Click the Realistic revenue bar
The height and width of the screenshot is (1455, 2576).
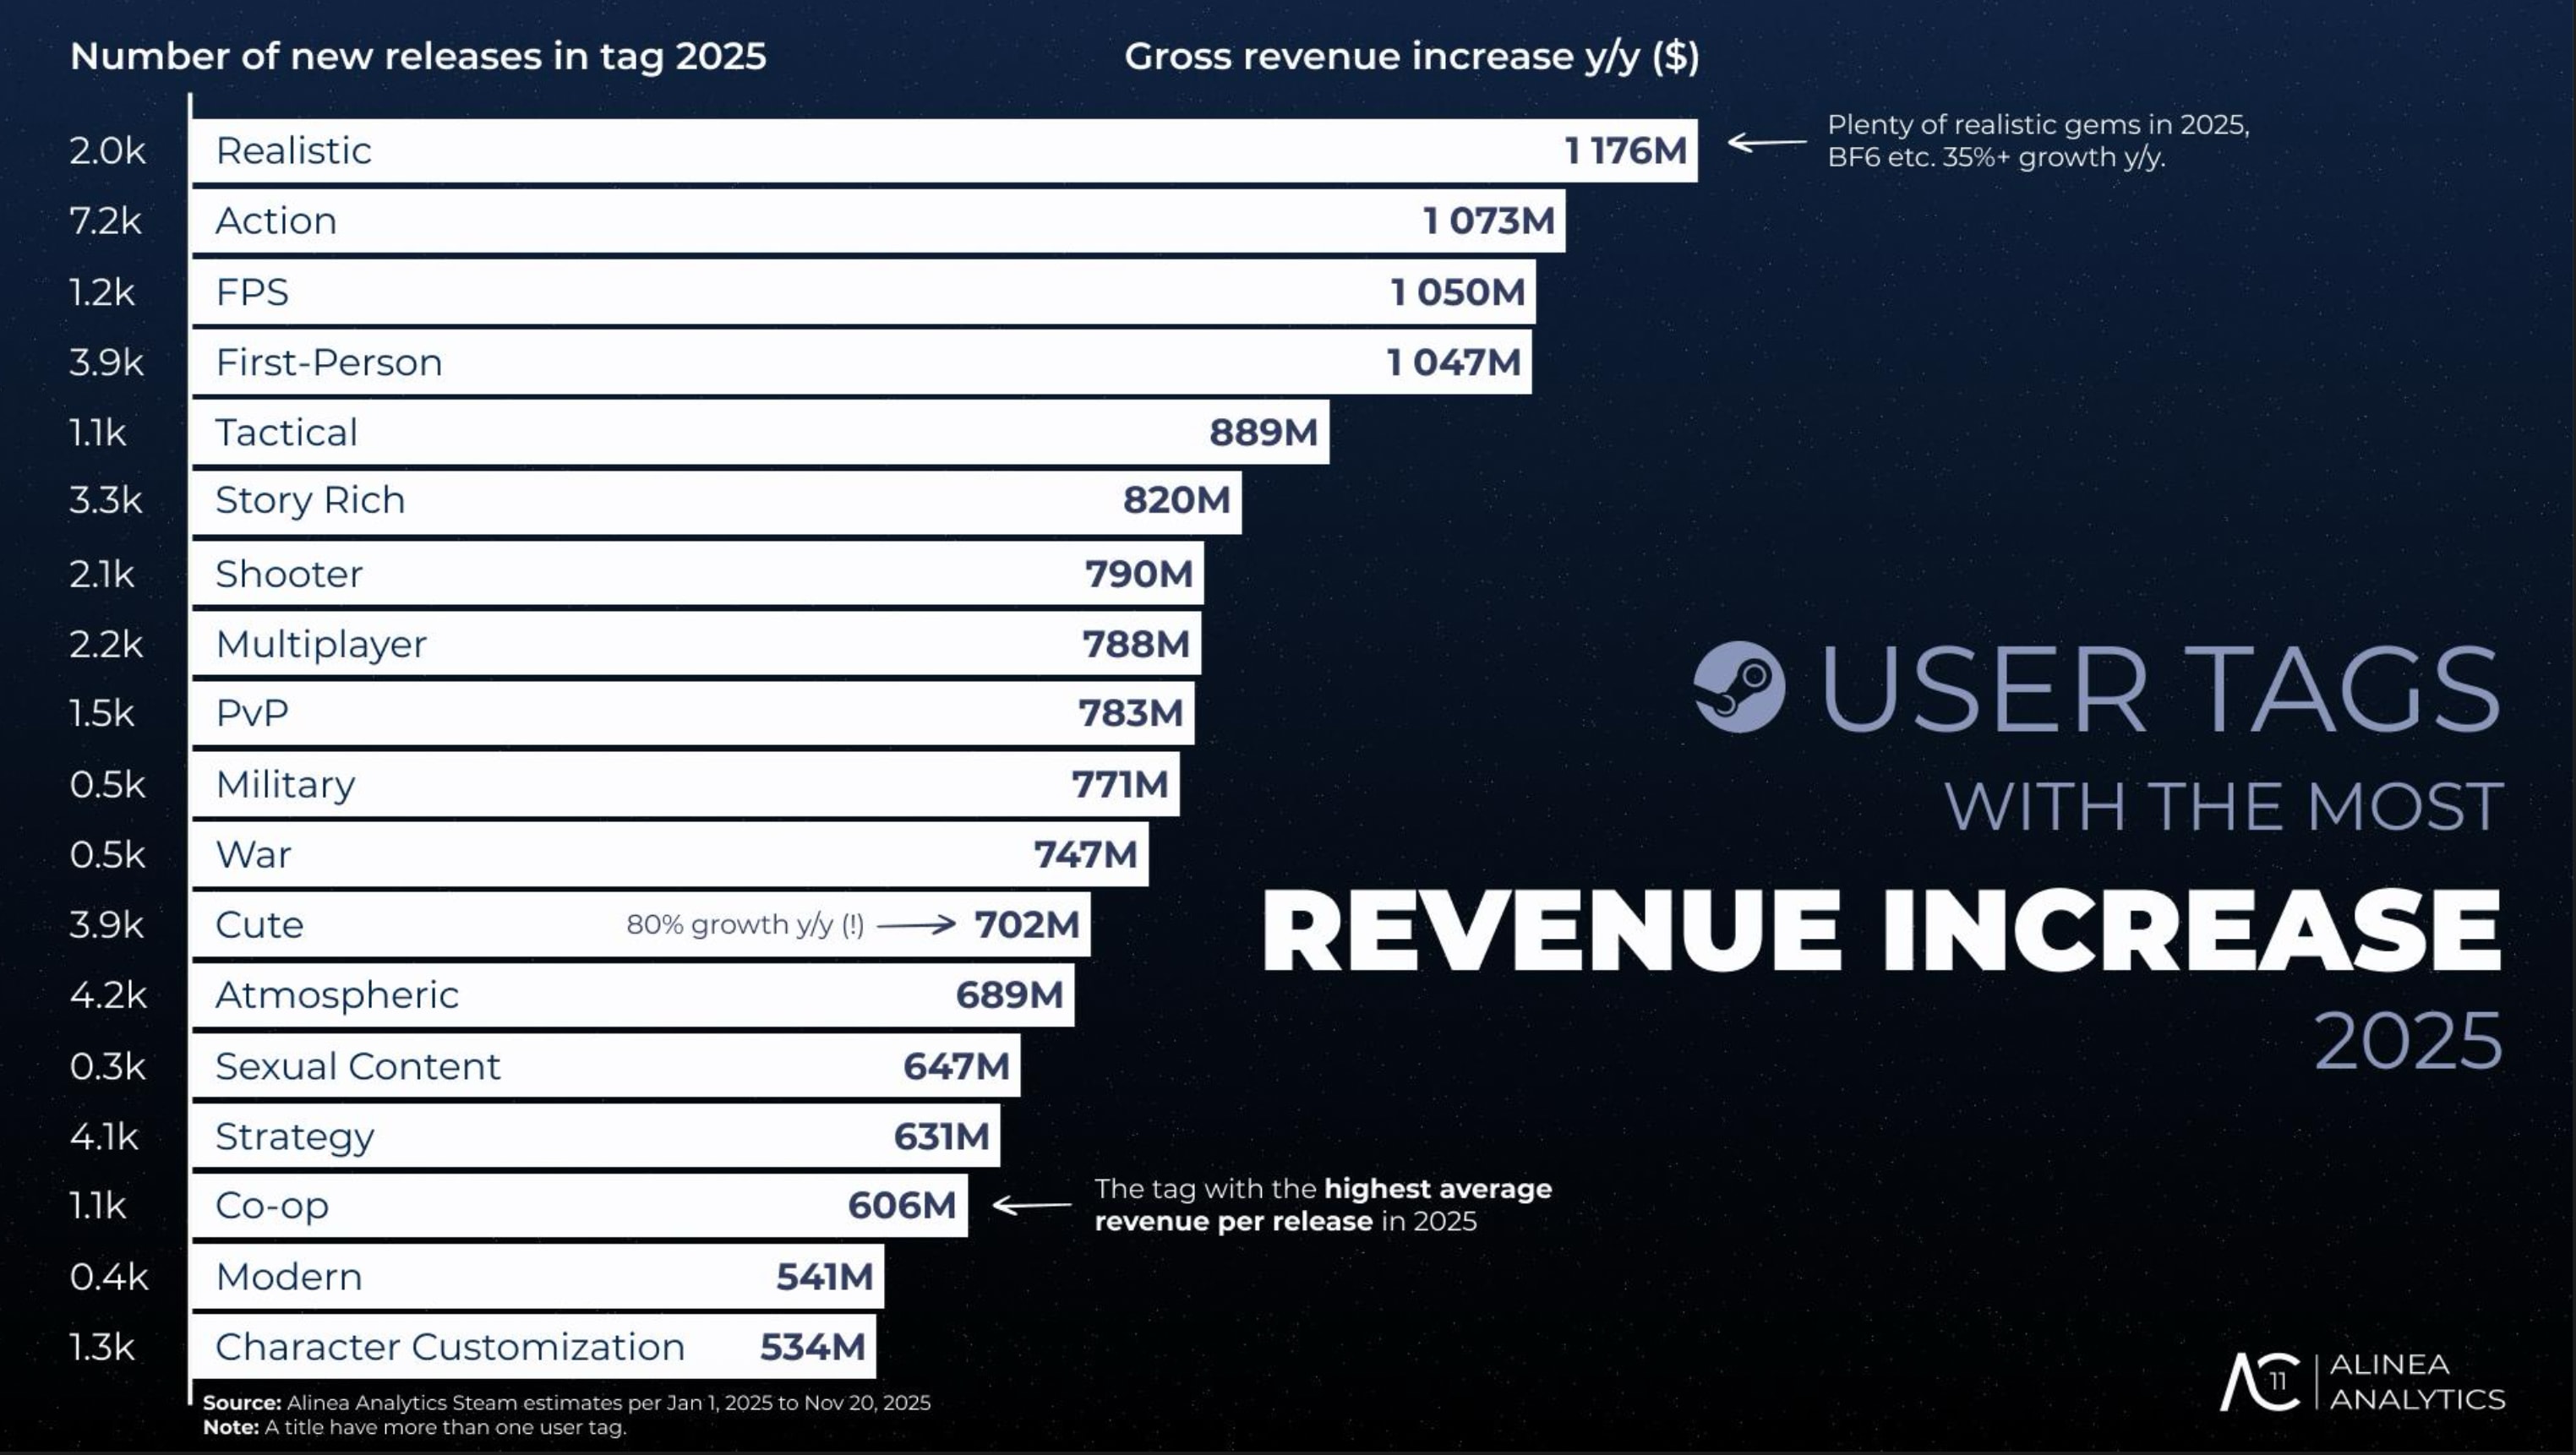pos(944,151)
